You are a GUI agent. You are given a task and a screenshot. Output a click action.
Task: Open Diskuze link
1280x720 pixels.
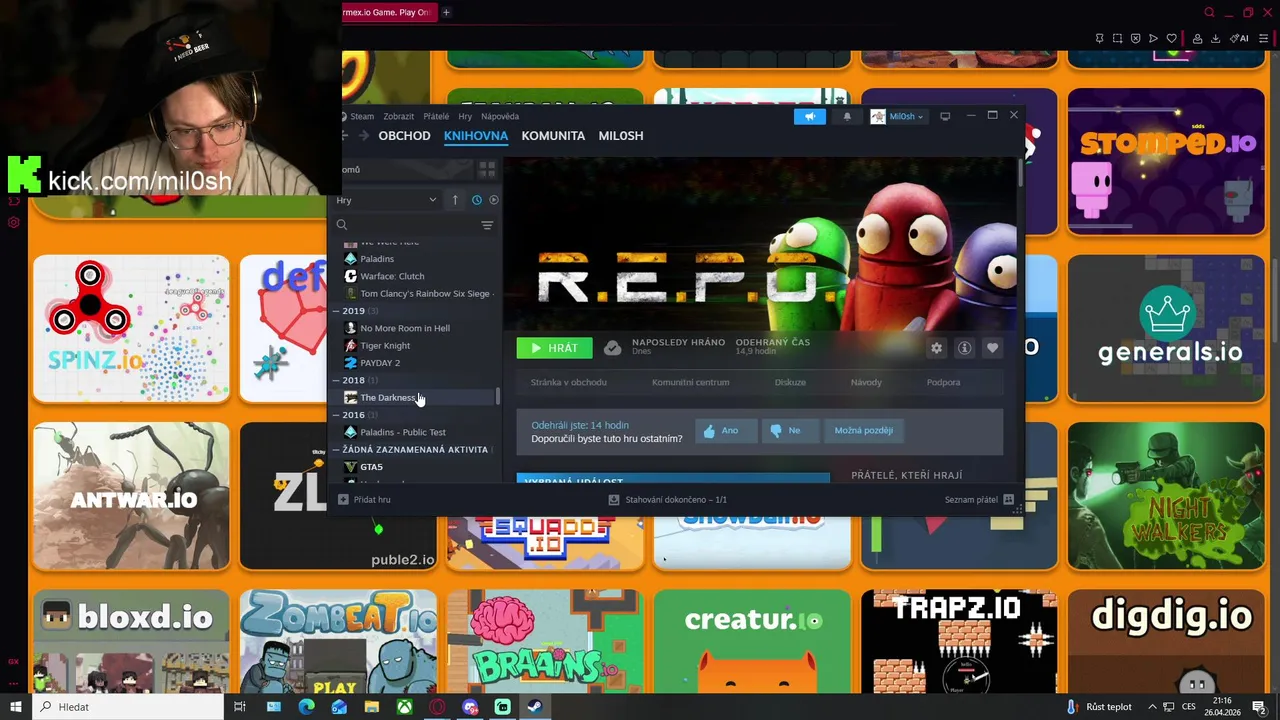pyautogui.click(x=790, y=382)
